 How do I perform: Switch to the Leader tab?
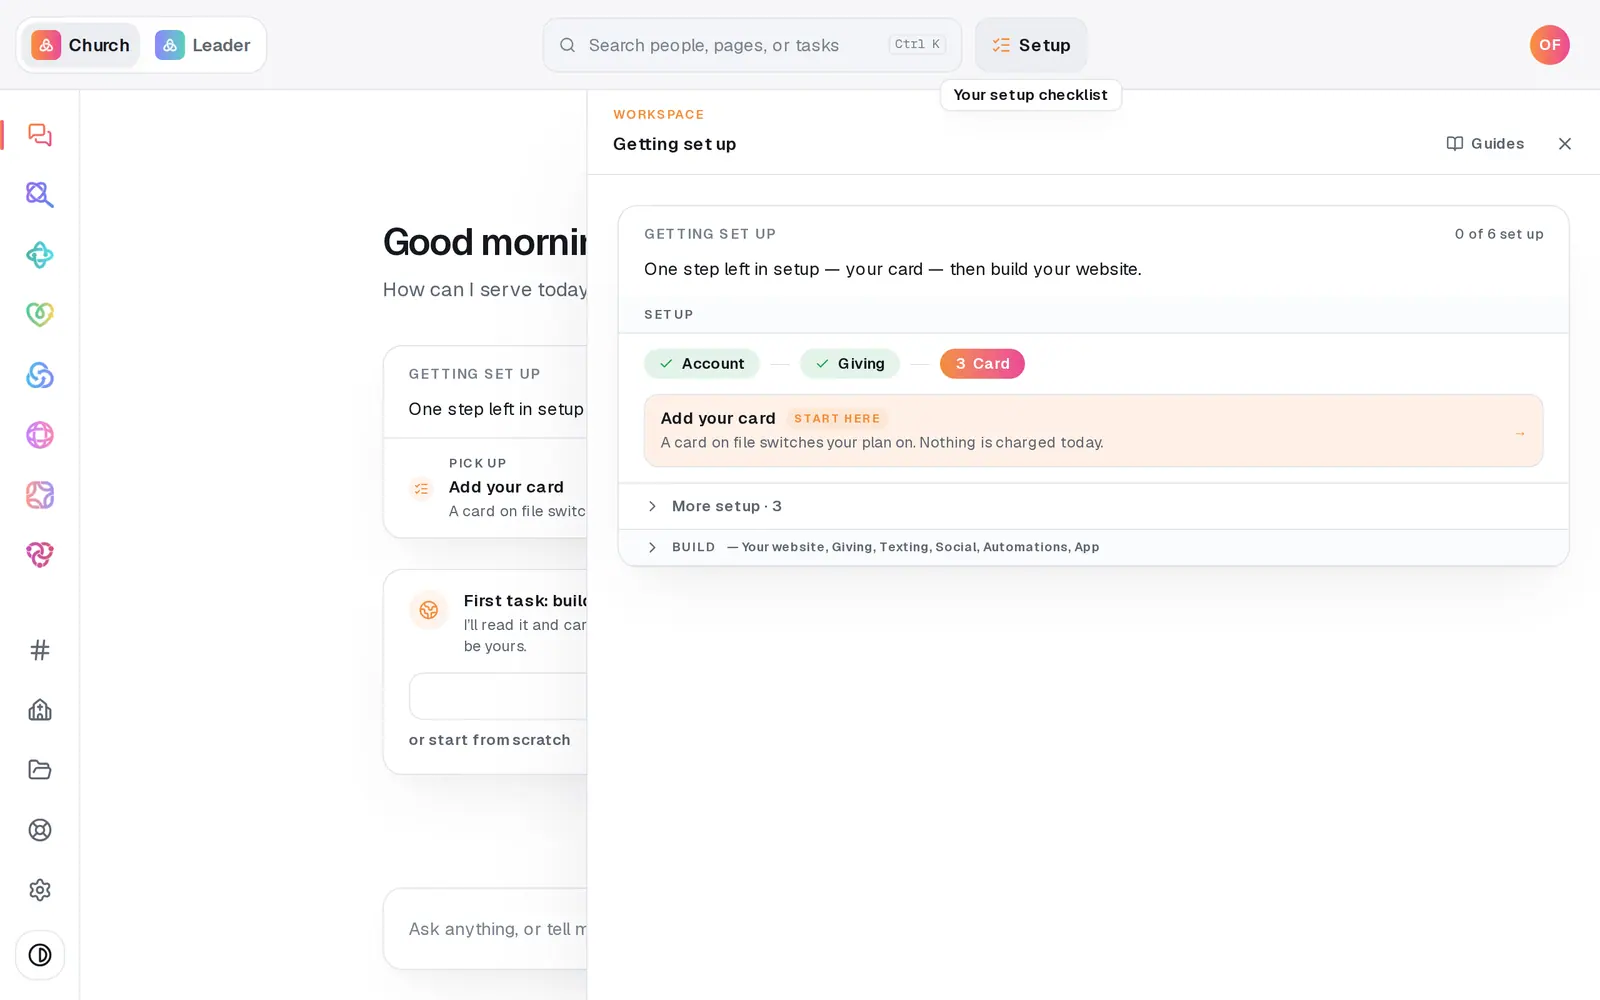pos(203,45)
